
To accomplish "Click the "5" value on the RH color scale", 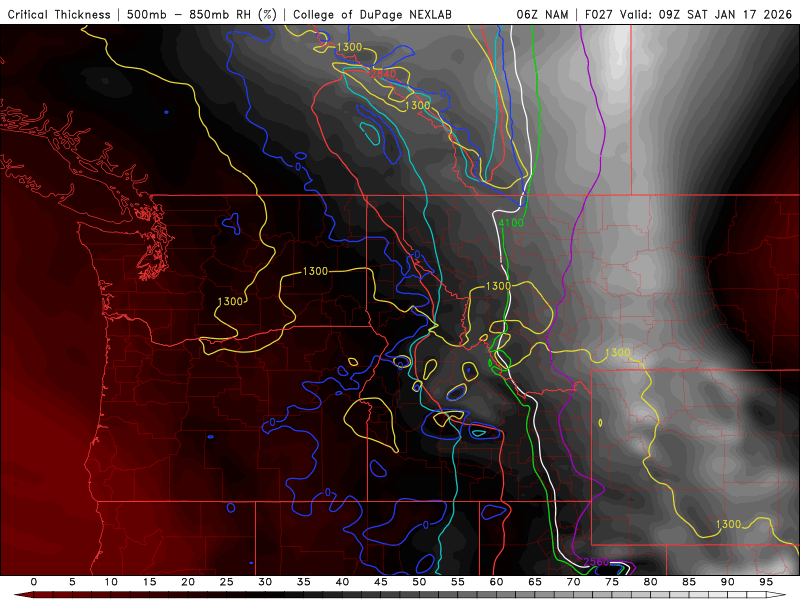I will 72,582.
